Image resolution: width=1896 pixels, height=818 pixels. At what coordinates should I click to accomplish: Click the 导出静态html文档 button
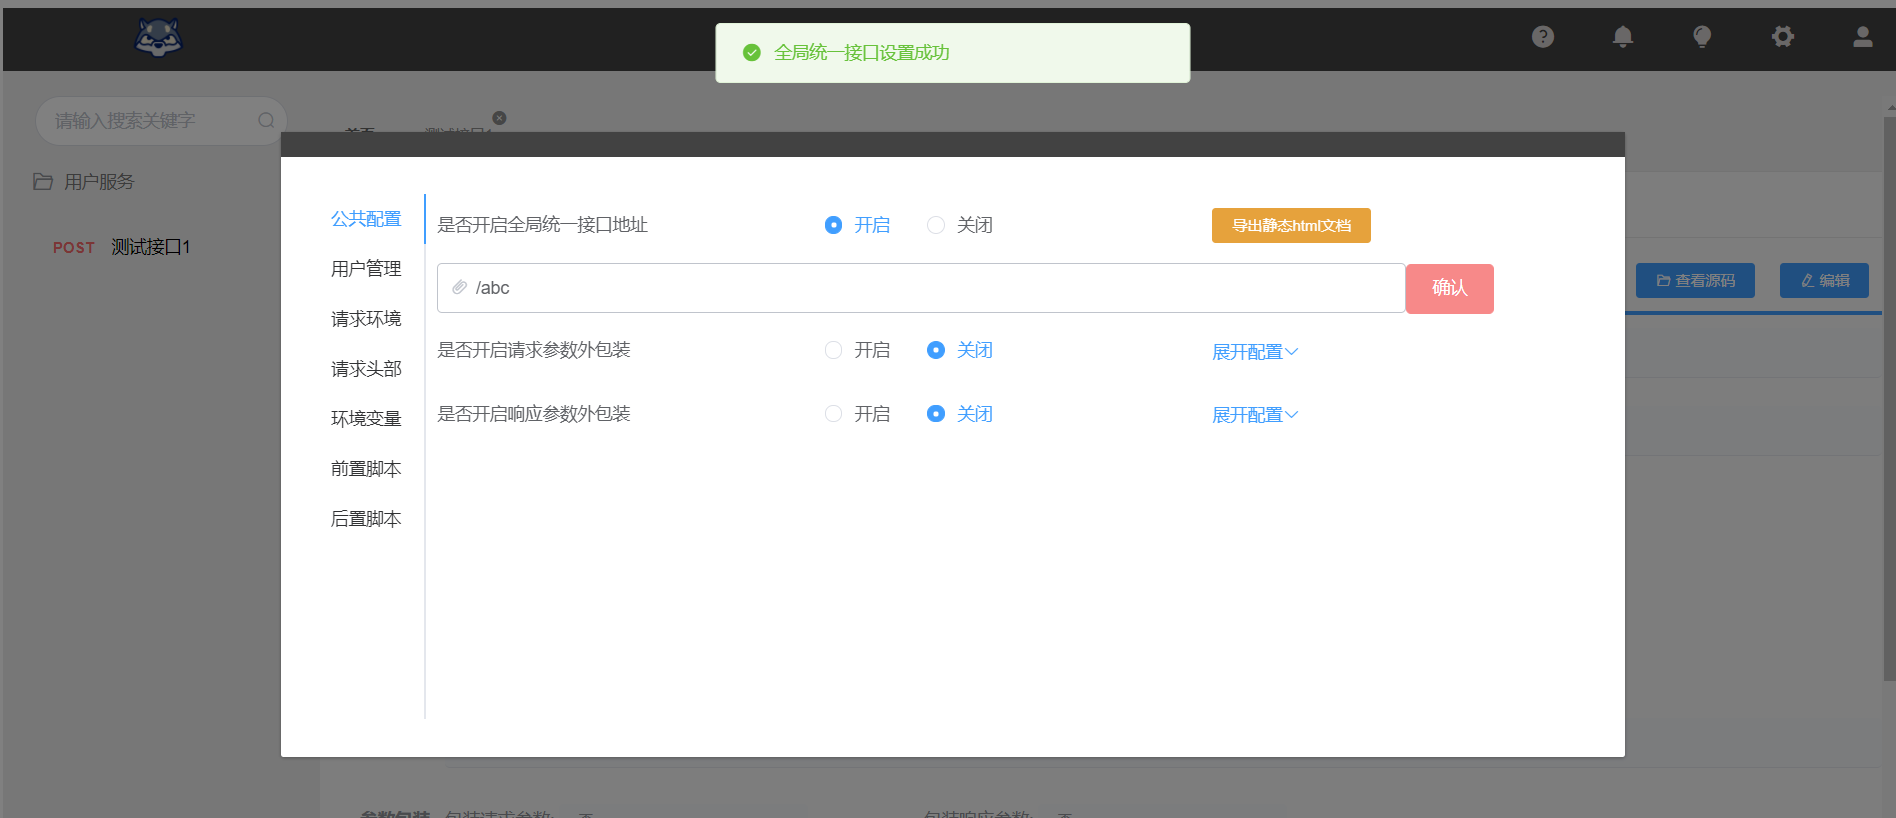(x=1291, y=226)
